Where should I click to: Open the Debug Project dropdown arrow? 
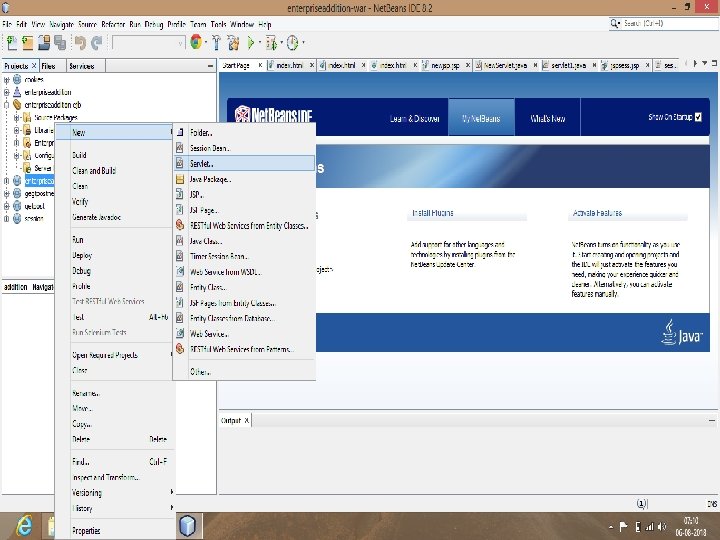[281, 43]
